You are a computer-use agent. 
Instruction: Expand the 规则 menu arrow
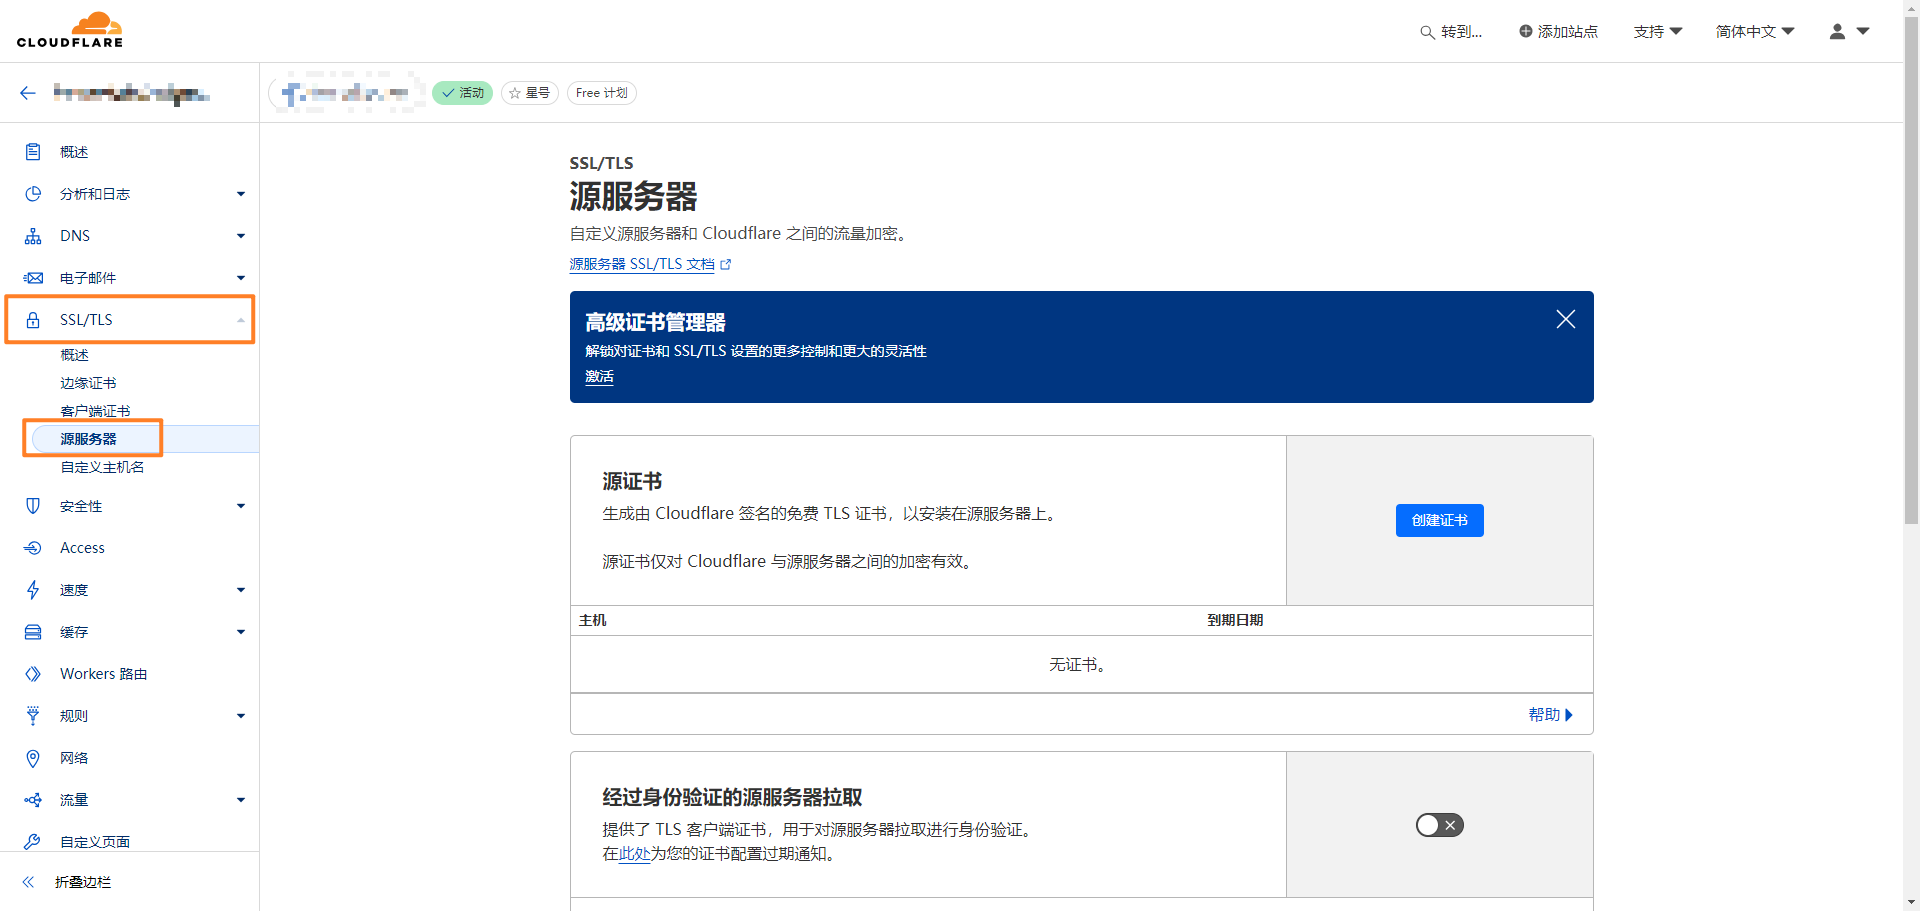tap(241, 716)
